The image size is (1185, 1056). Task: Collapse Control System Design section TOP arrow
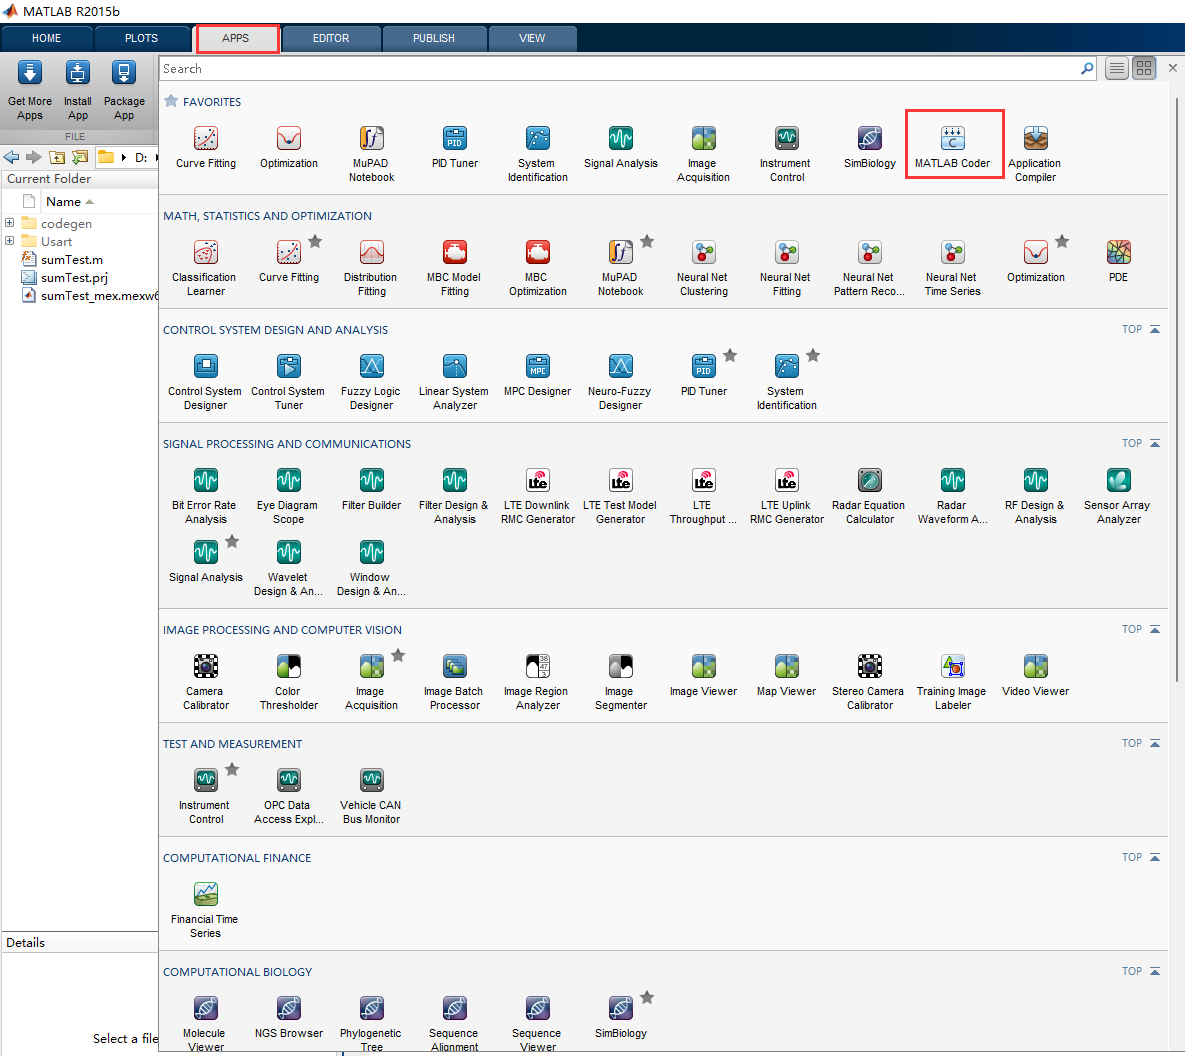click(x=1155, y=330)
